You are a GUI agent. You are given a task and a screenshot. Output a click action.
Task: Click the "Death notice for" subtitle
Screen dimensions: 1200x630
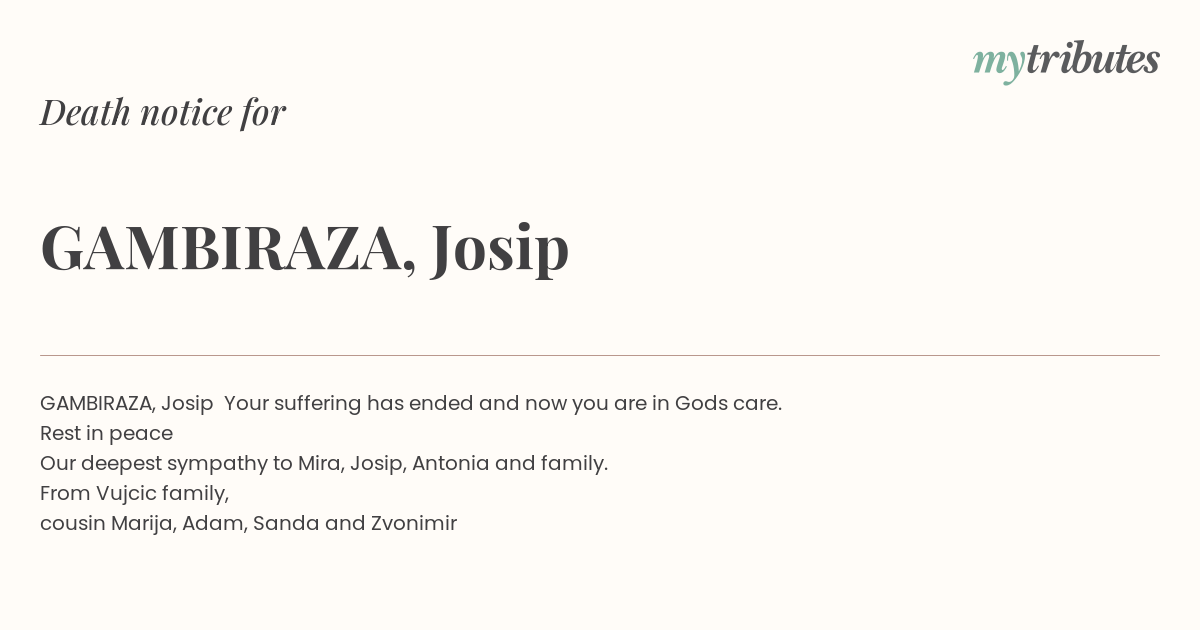[163, 112]
